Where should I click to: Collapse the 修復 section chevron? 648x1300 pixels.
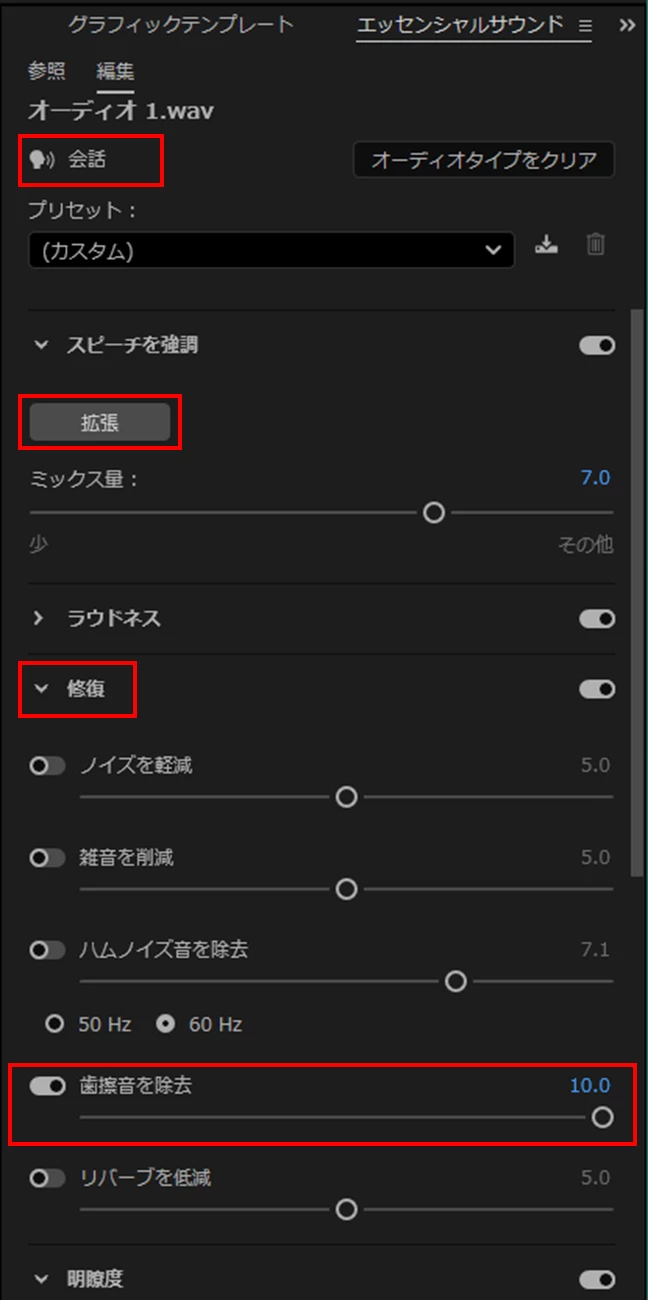(41, 689)
